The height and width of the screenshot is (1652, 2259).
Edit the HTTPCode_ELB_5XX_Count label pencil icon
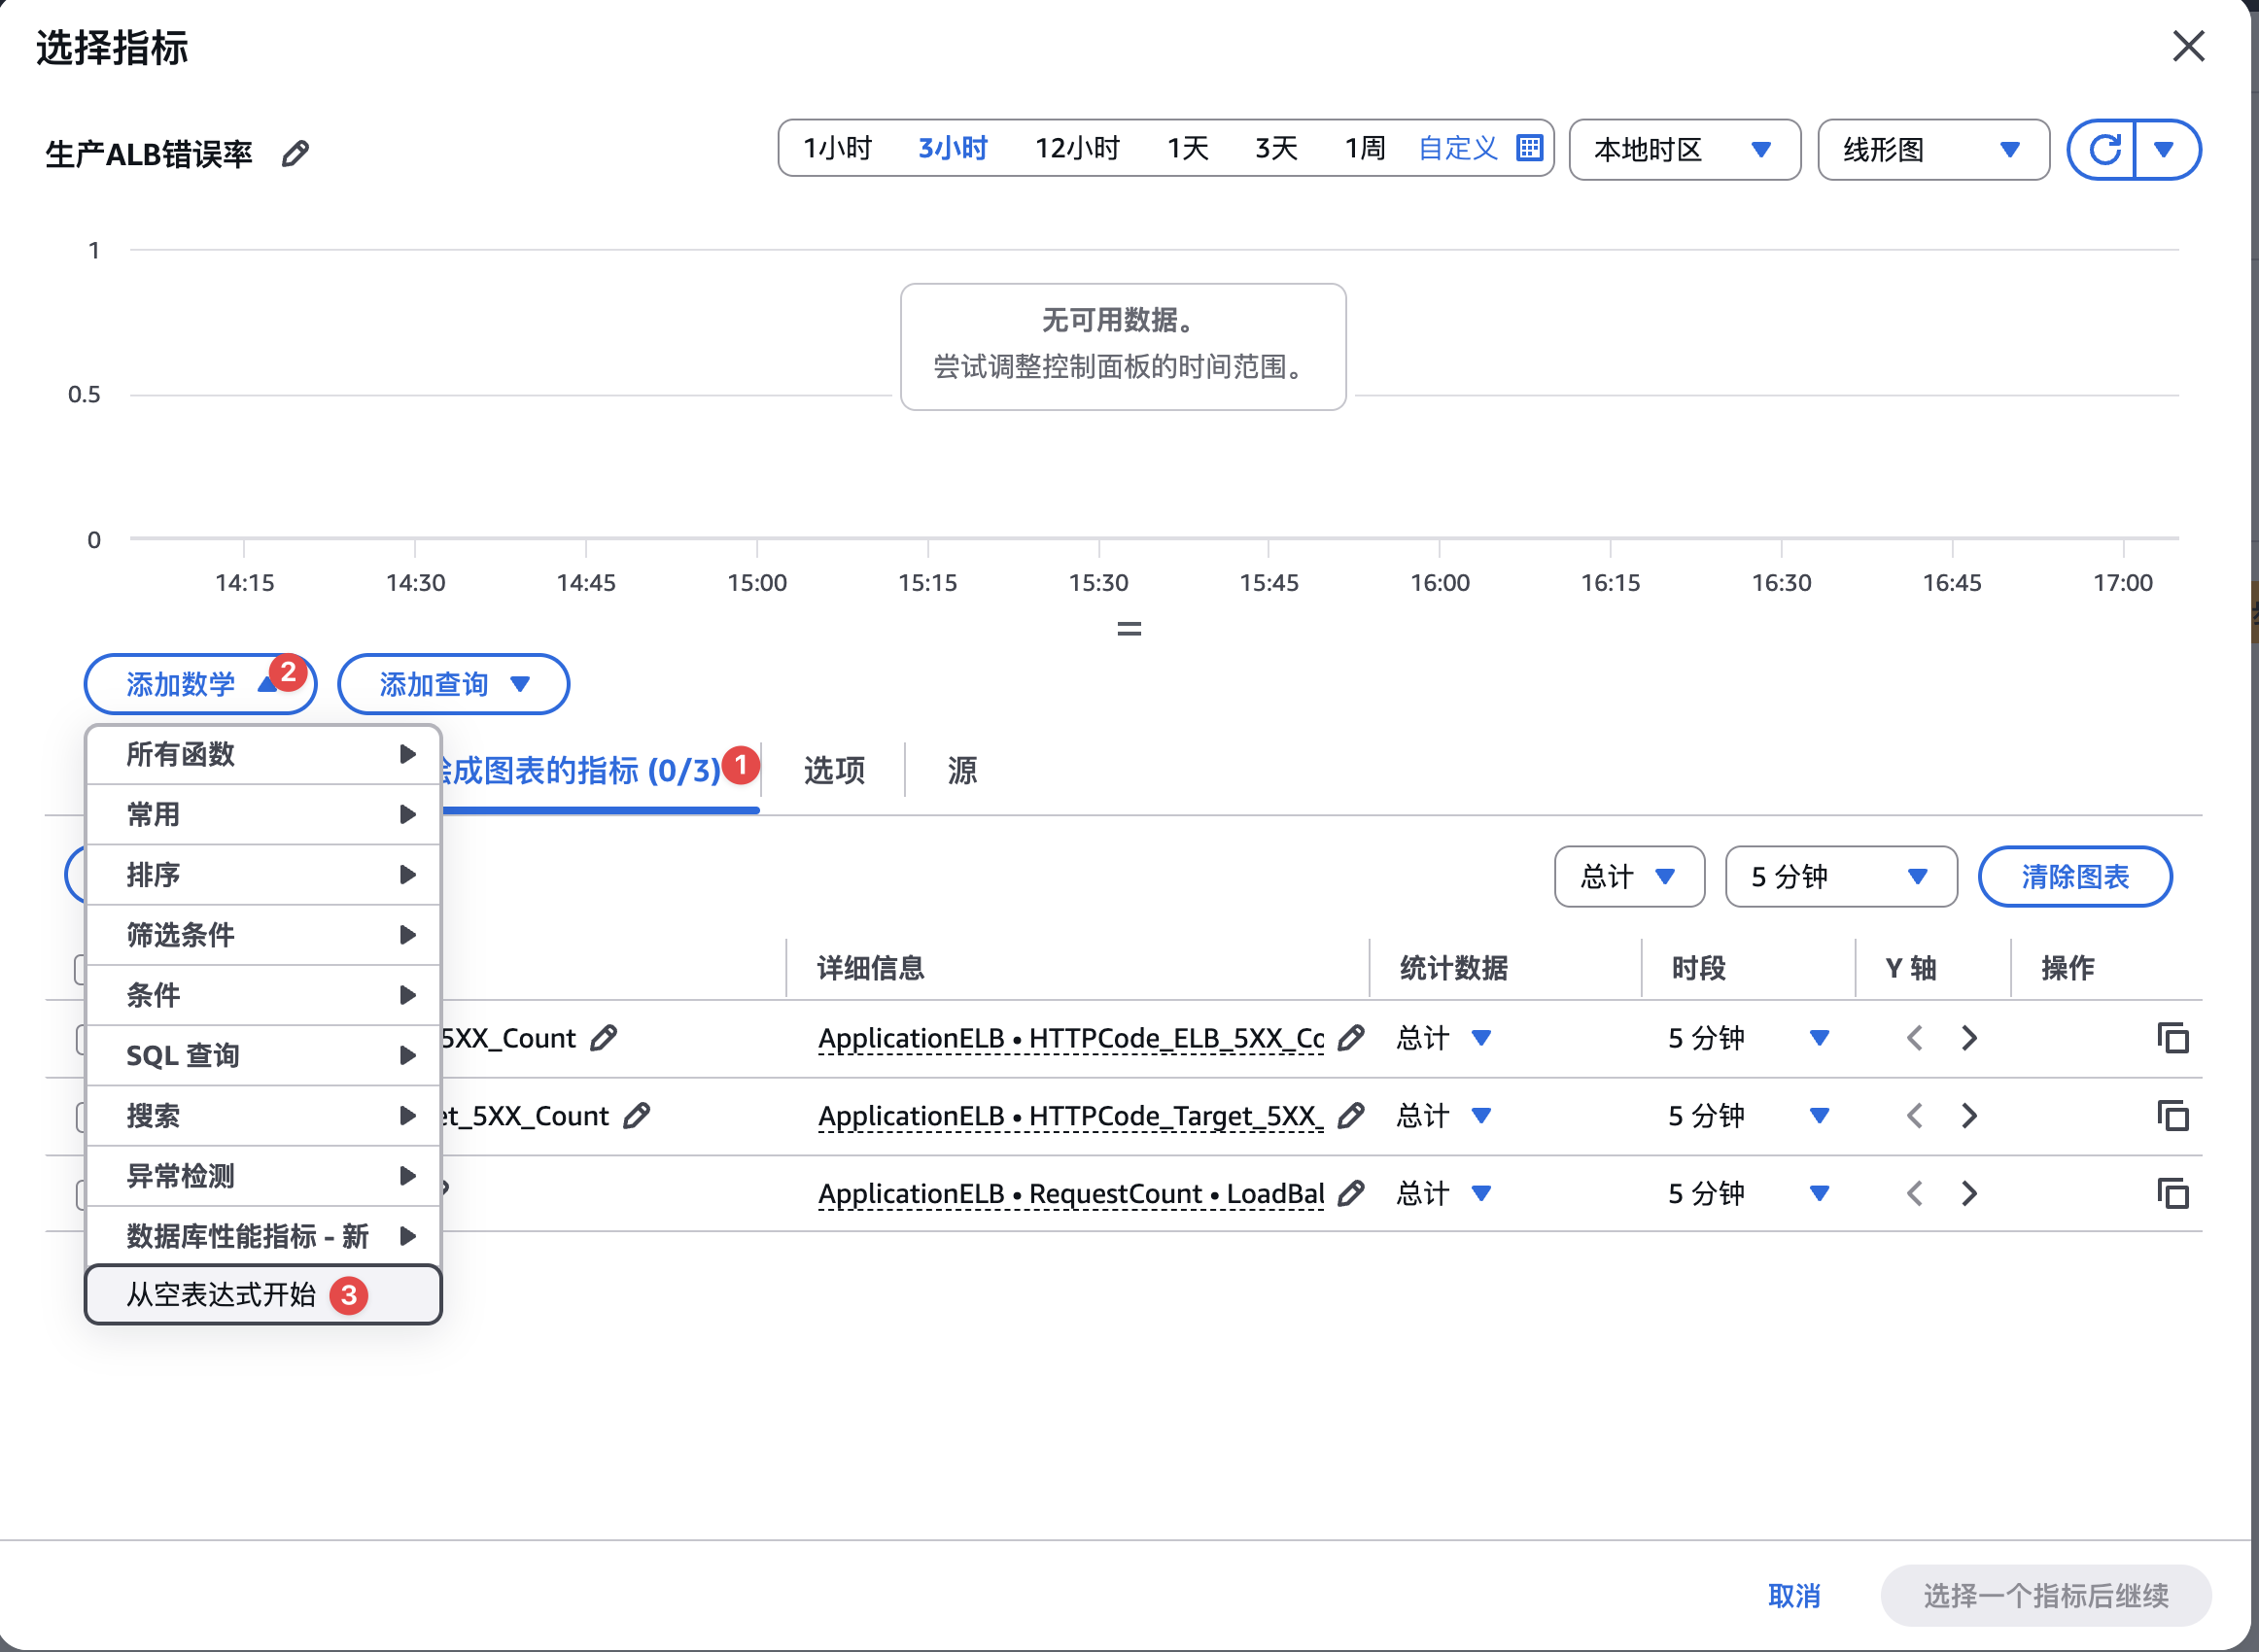[603, 1038]
